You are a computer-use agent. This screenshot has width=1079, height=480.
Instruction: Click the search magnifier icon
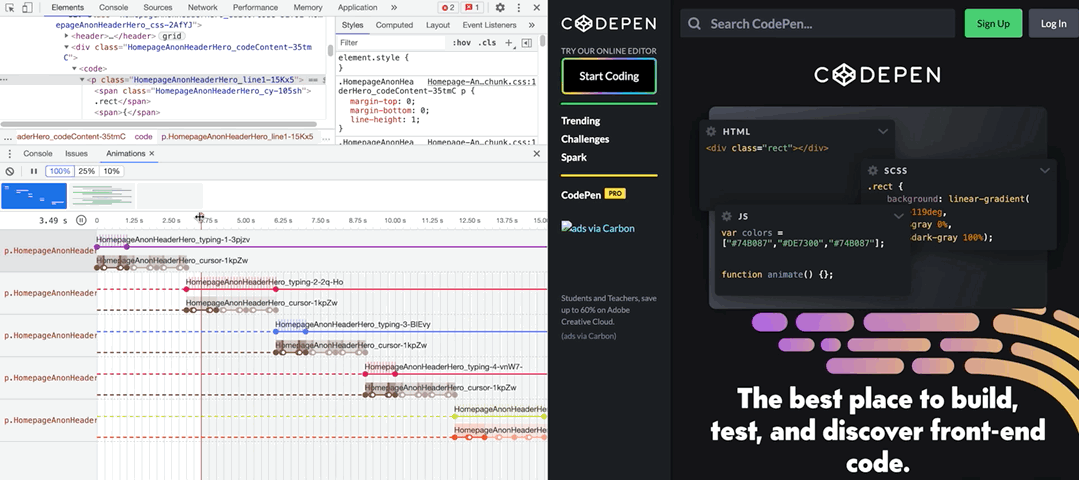(694, 24)
